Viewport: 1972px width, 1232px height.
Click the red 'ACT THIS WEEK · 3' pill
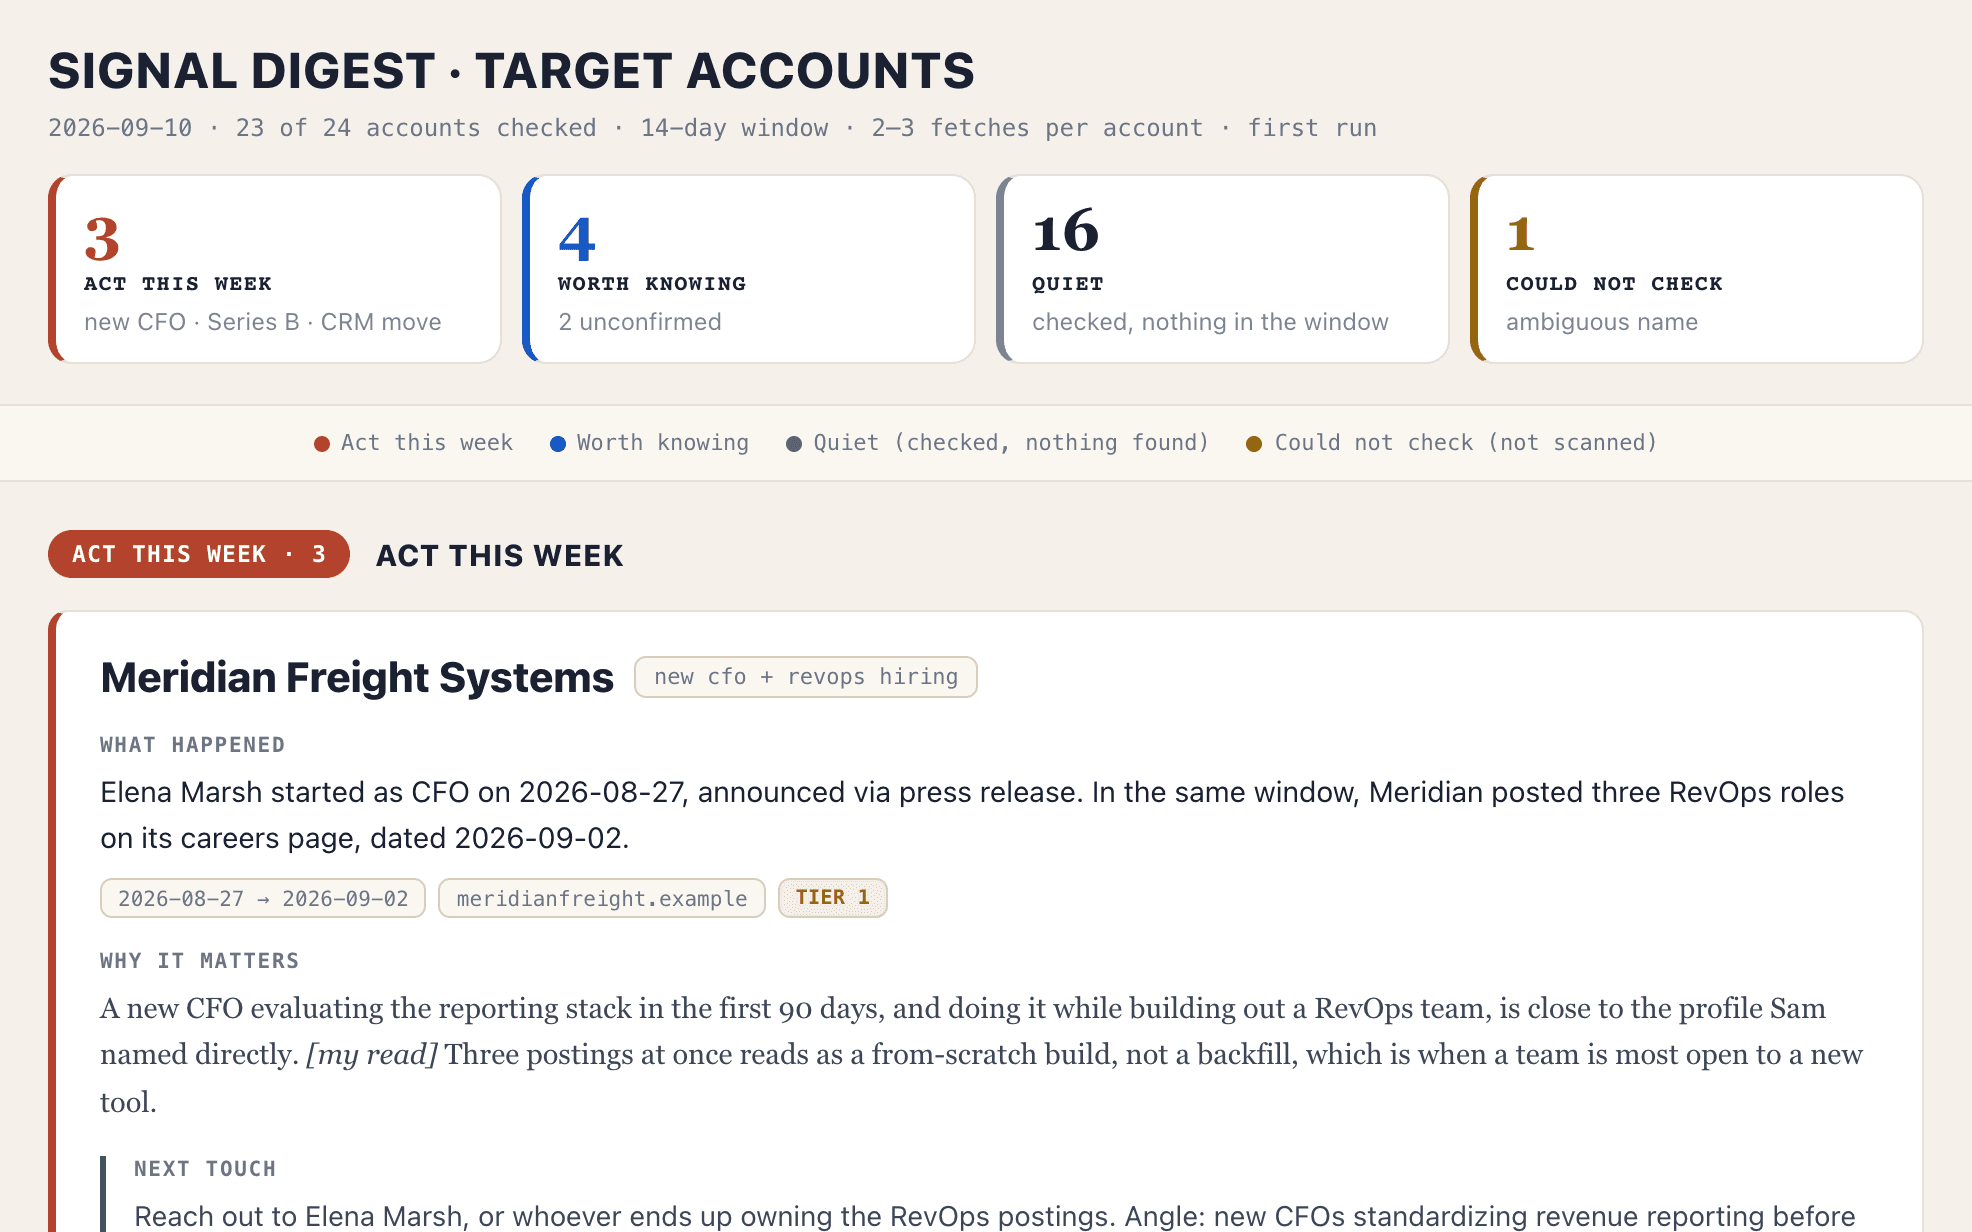199,554
